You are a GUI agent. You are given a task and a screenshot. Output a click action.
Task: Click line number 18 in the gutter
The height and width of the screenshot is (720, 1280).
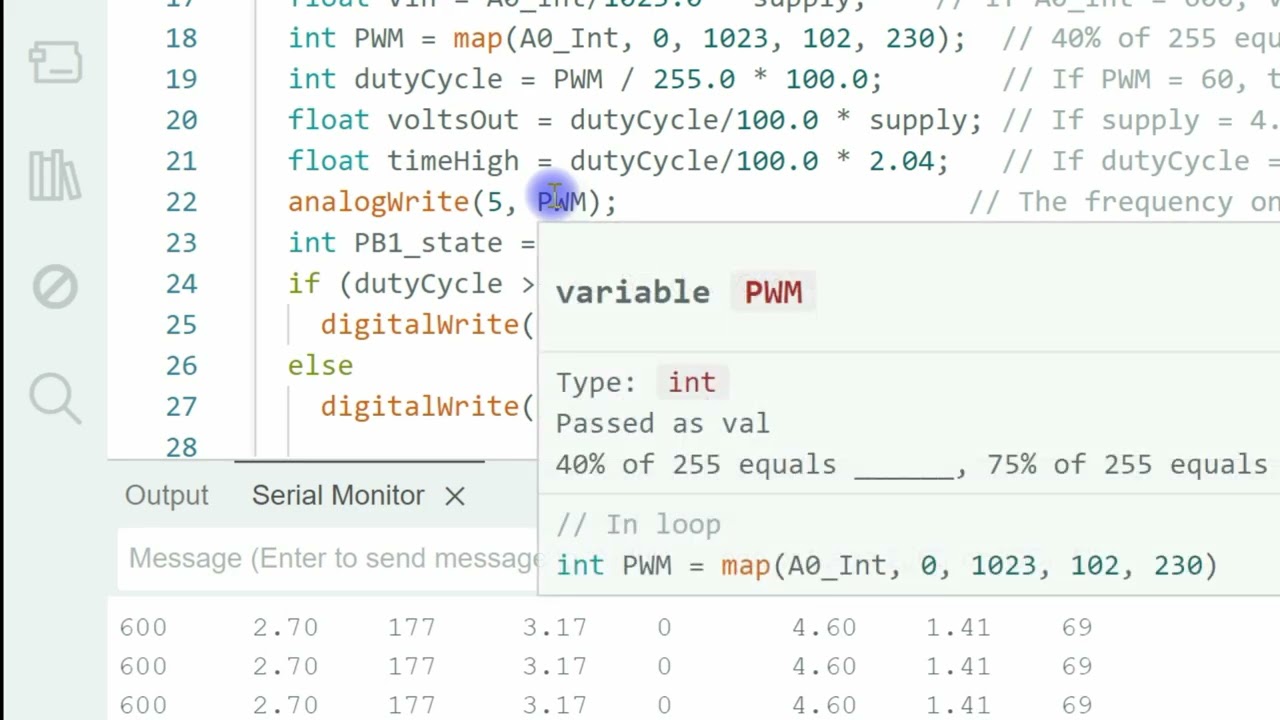click(x=181, y=38)
